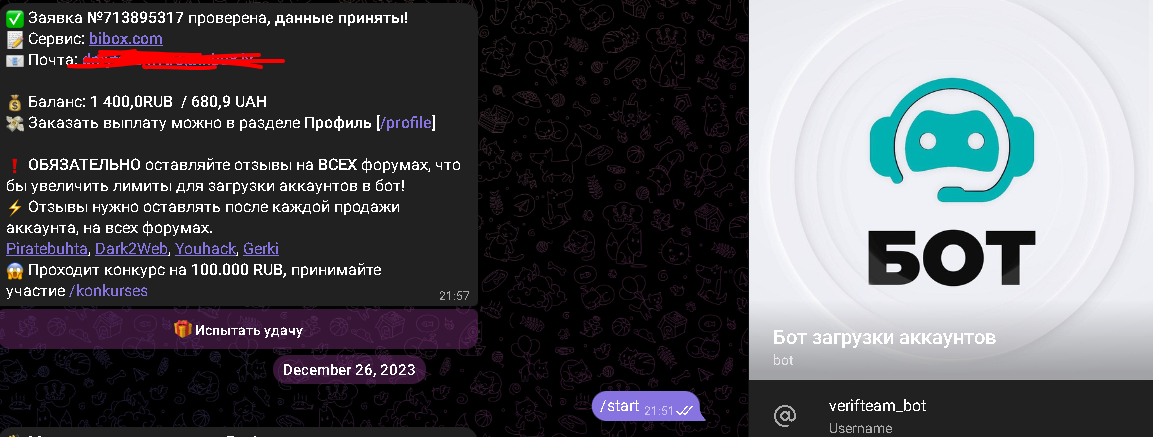Click the @ icon beside the username
Image resolution: width=1153 pixels, height=437 pixels.
[x=785, y=416]
